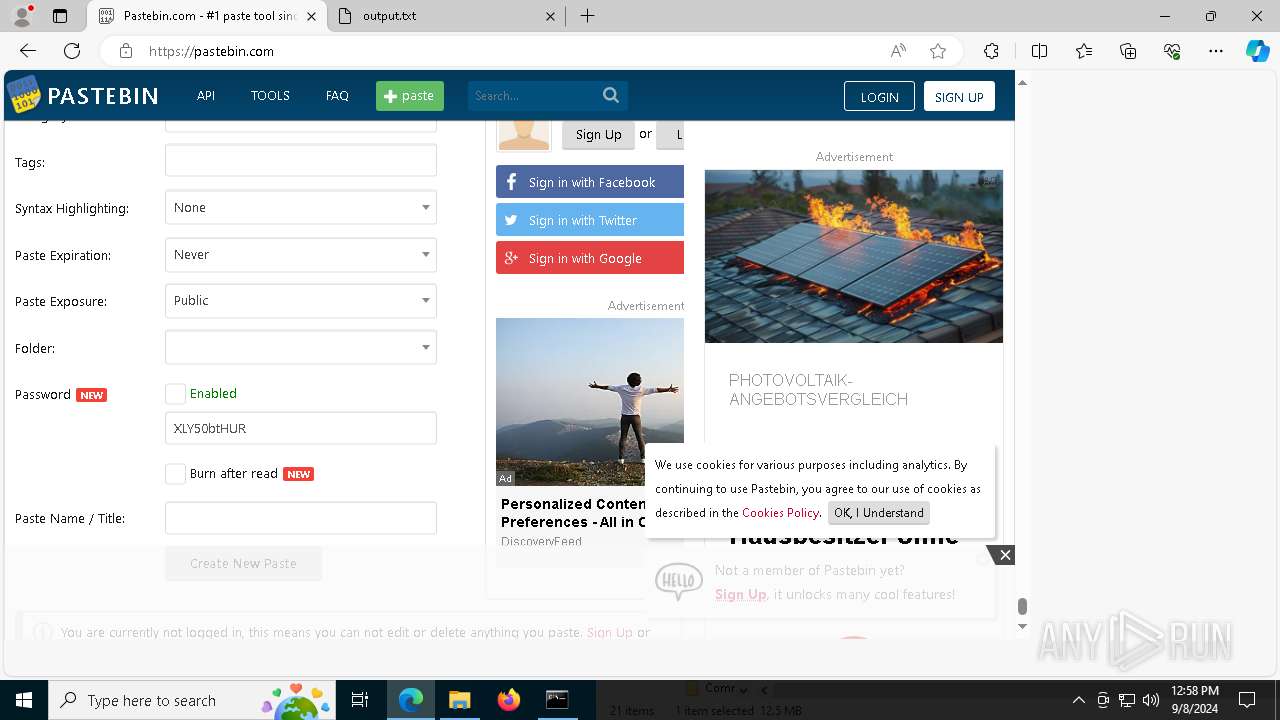Open the TOOLS menu item
This screenshot has width=1280, height=720.
click(270, 96)
